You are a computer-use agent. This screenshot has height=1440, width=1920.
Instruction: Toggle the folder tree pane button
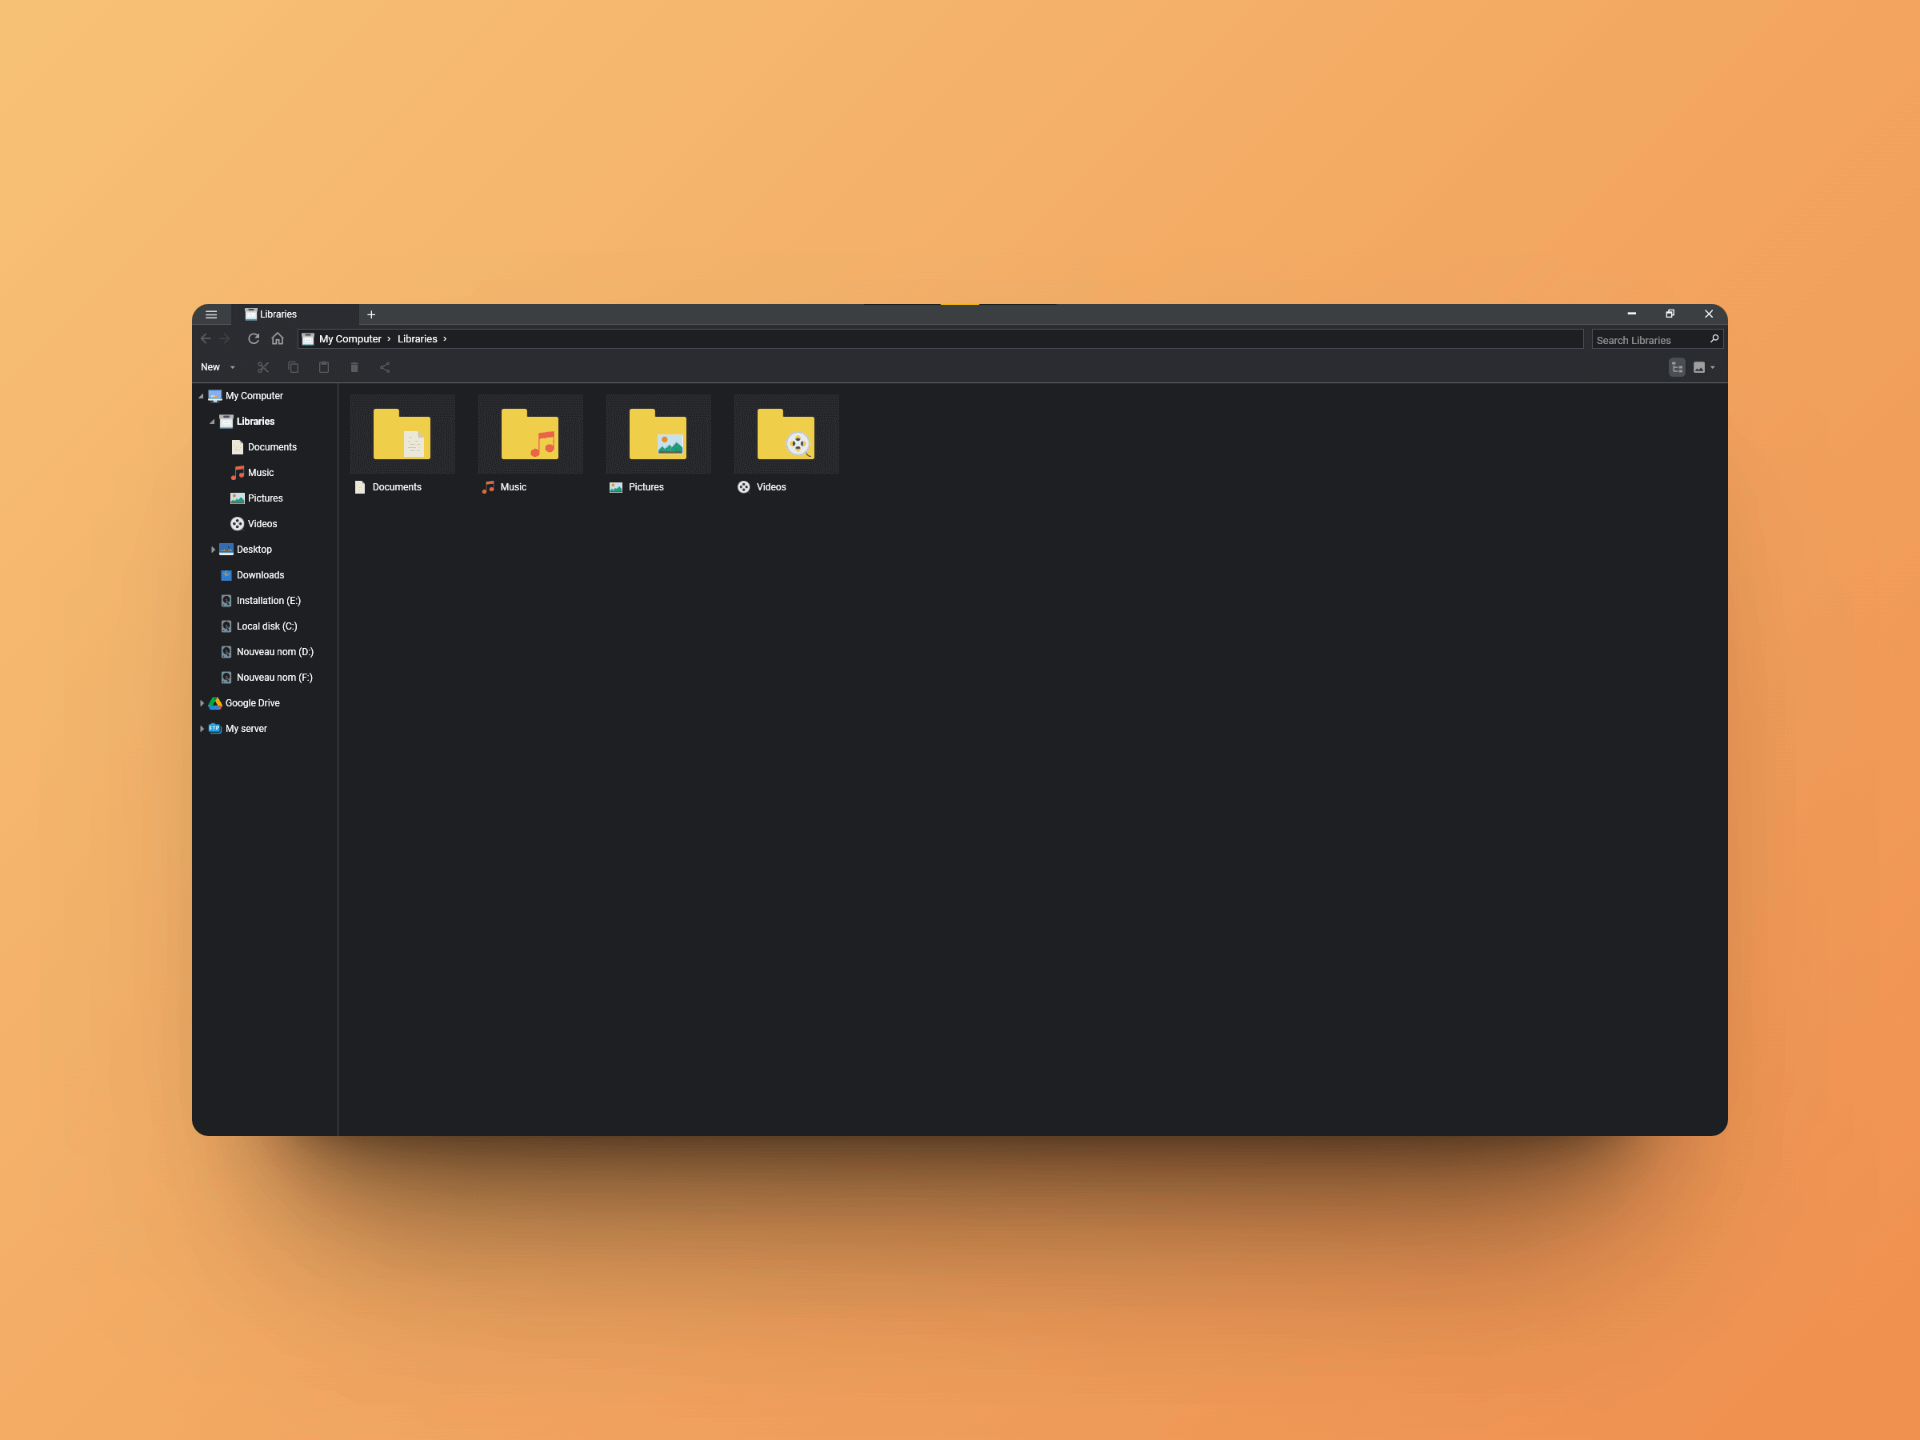[1677, 368]
